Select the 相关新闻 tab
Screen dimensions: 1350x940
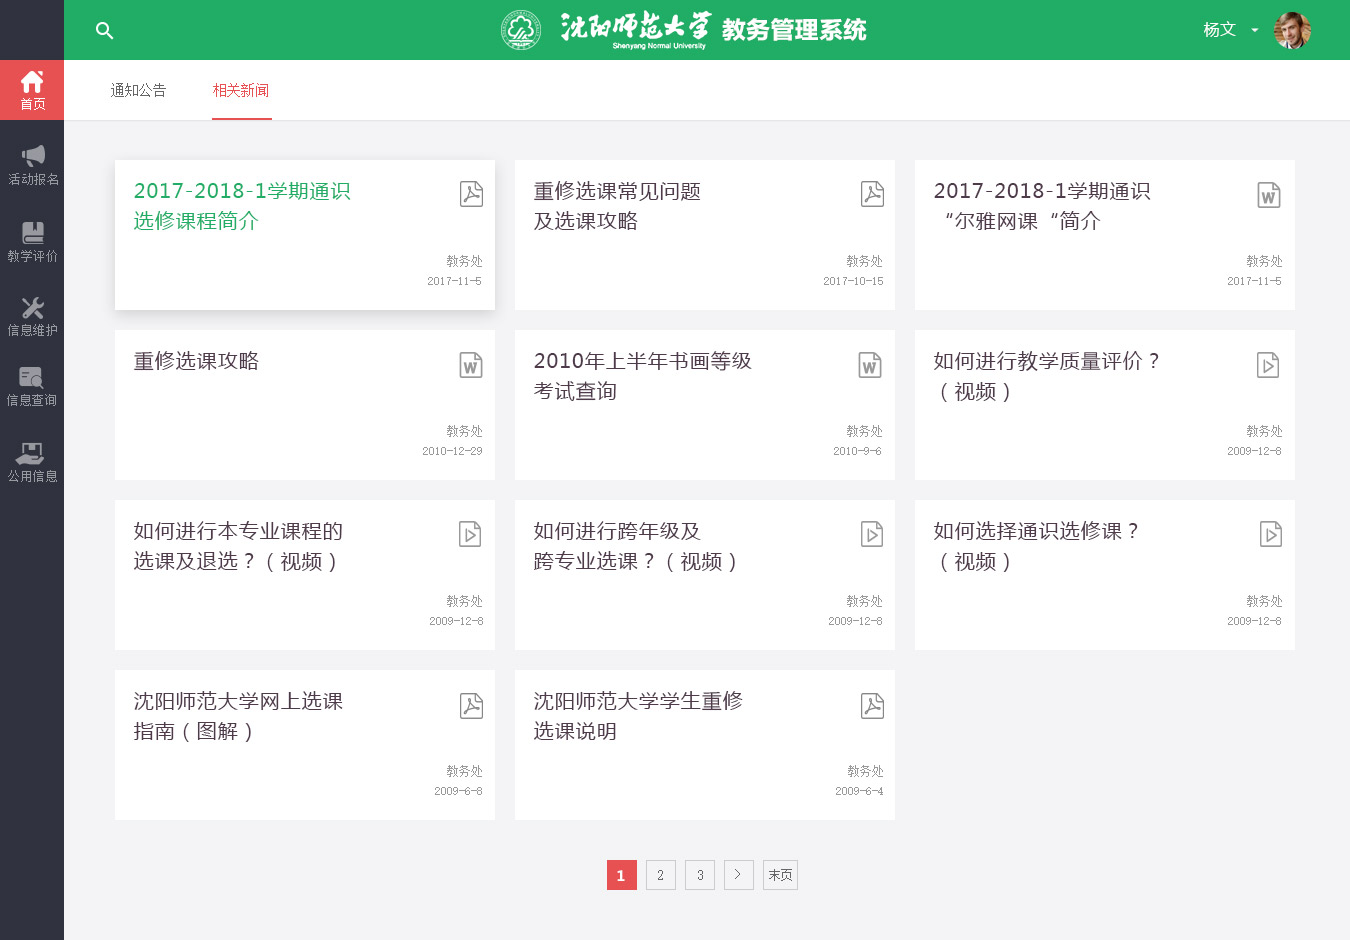241,90
